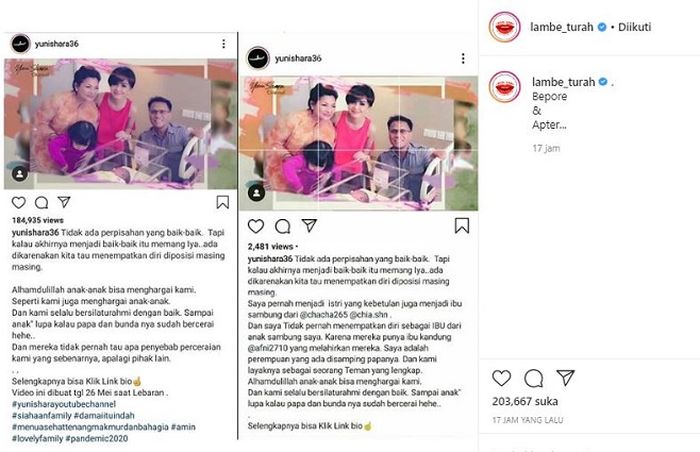Open lambe_turah profile picture in header
This screenshot has width=700, height=452.
coord(504,27)
